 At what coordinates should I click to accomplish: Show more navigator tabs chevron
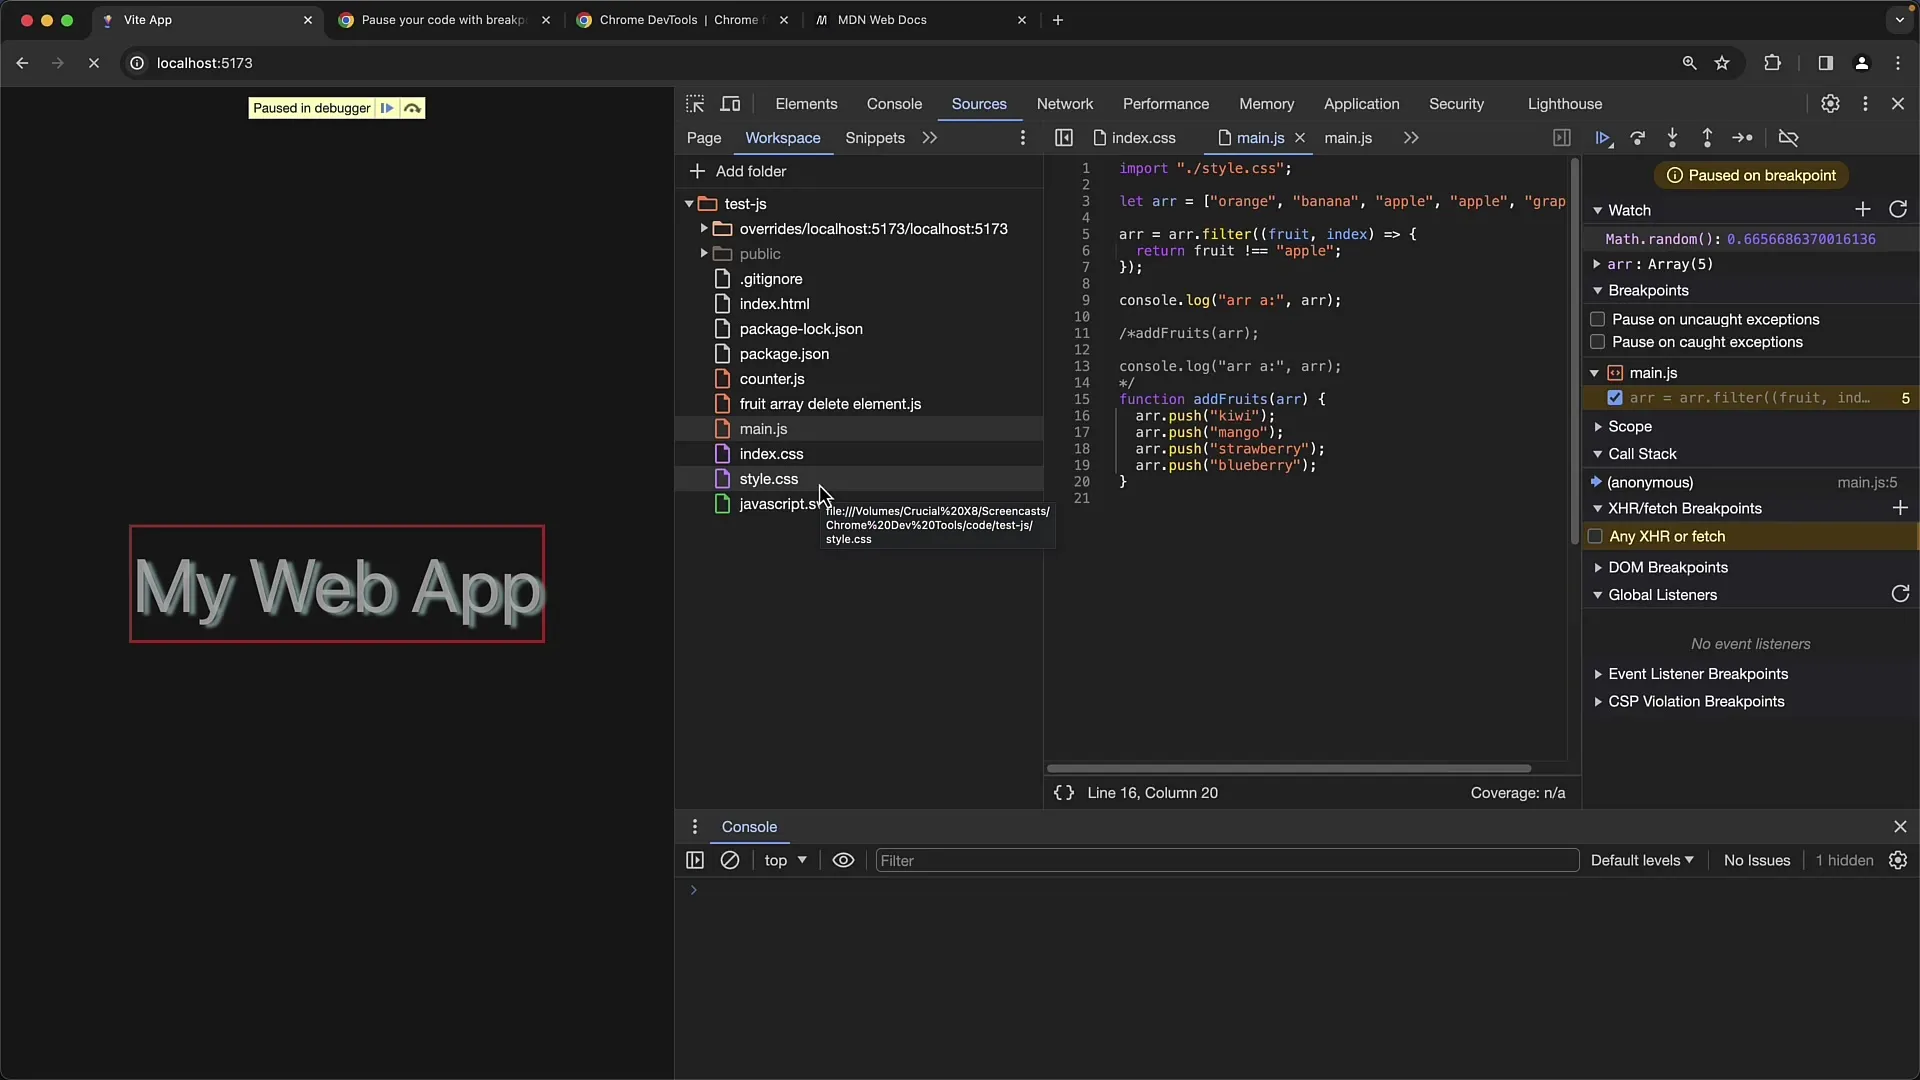tap(930, 138)
